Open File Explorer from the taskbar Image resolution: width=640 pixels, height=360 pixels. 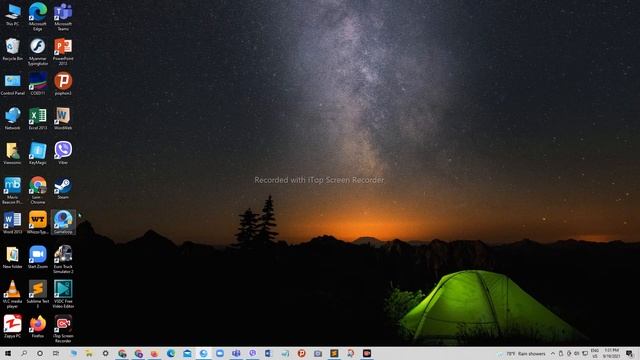[x=89, y=353]
